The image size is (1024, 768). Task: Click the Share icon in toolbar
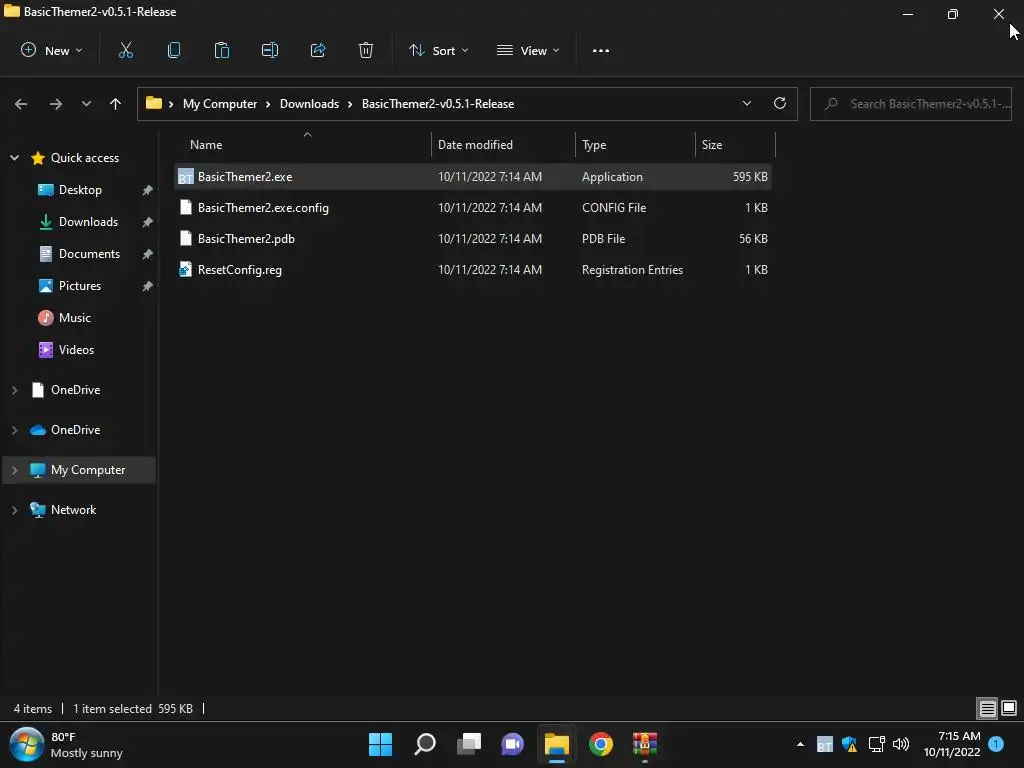(x=318, y=50)
